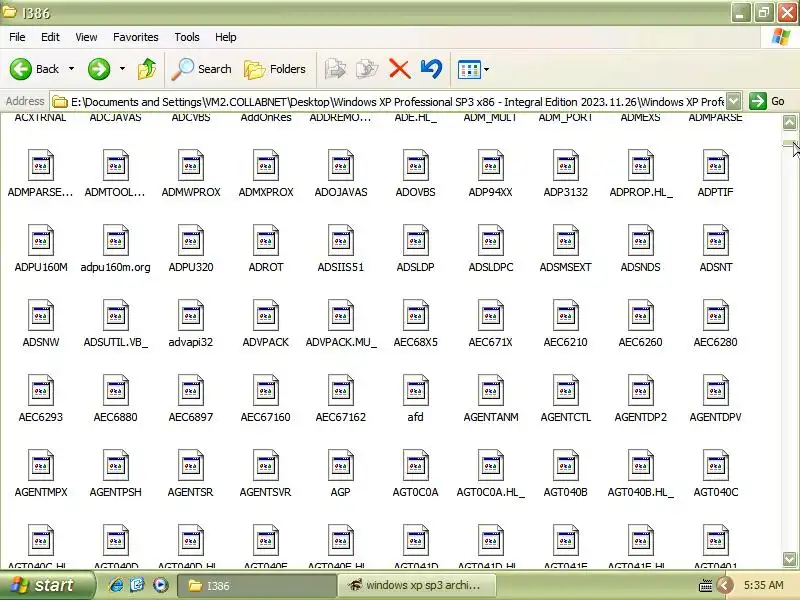Click the Outlook Express Quick Launch icon

(138, 585)
